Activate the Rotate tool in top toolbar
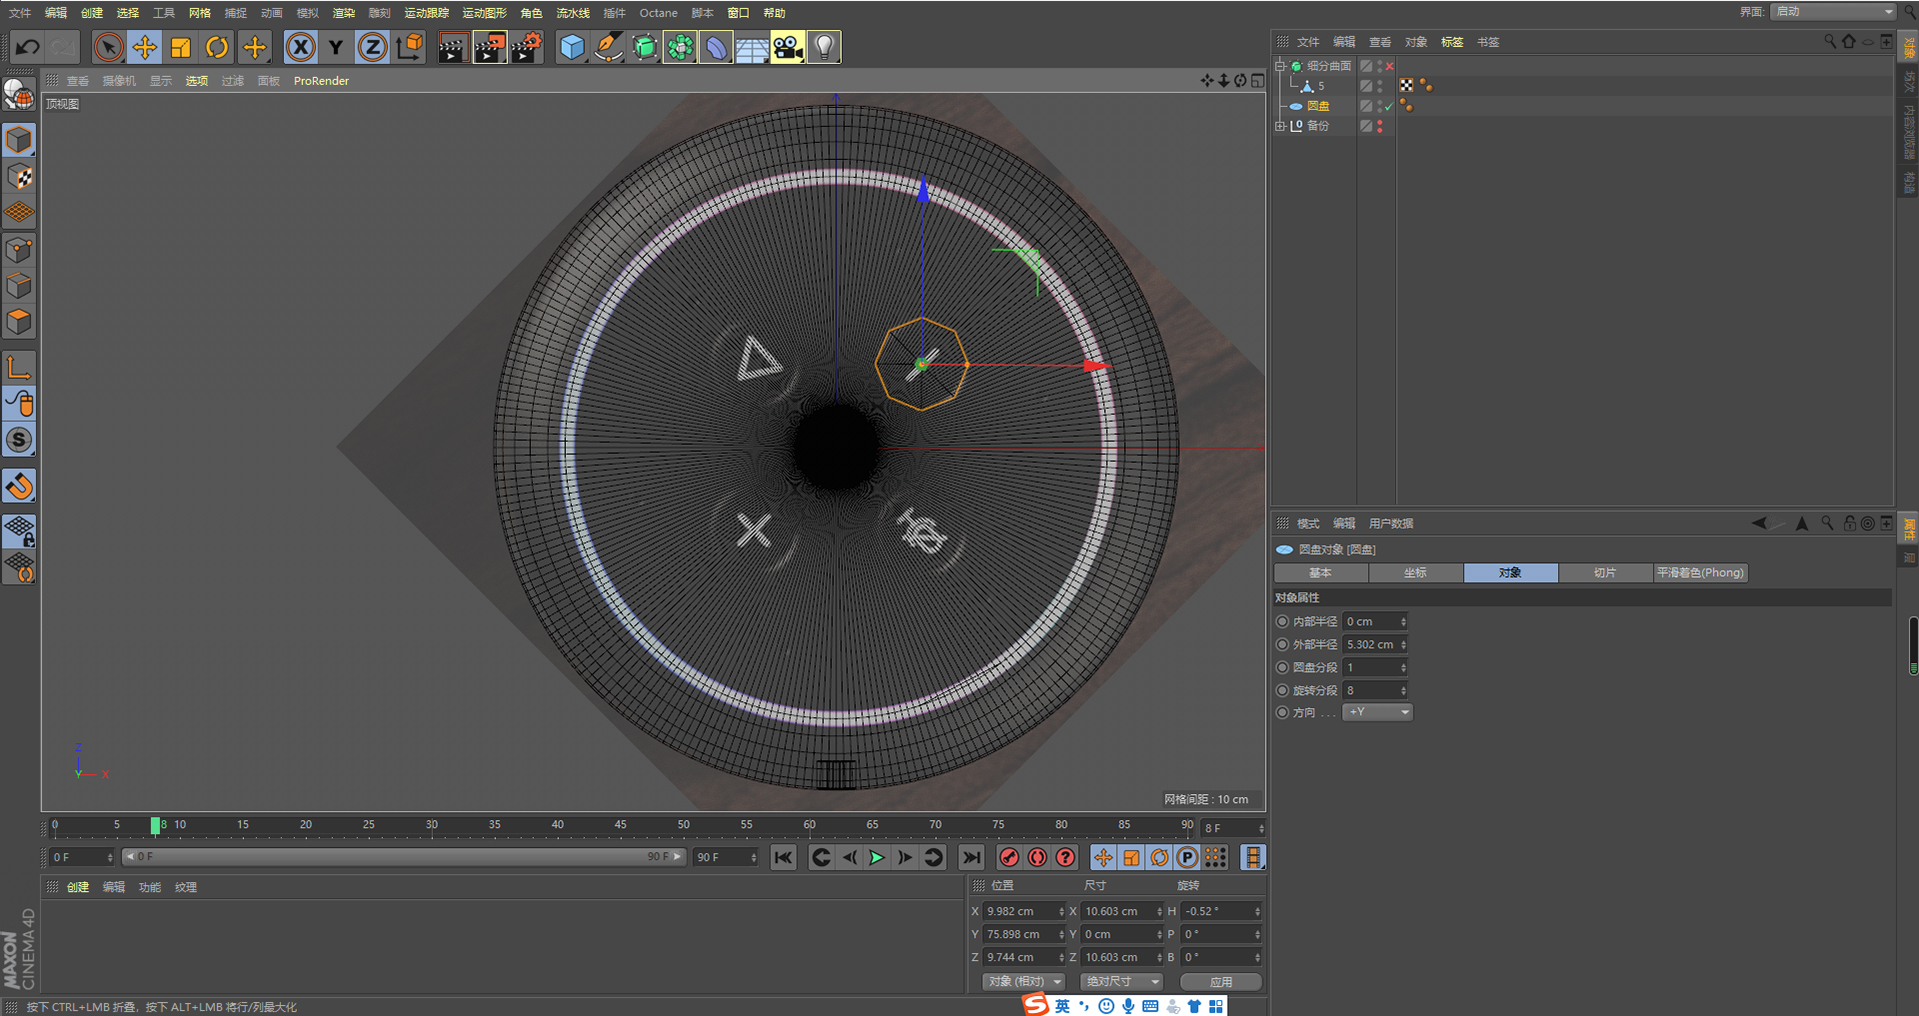1919x1016 pixels. click(217, 47)
